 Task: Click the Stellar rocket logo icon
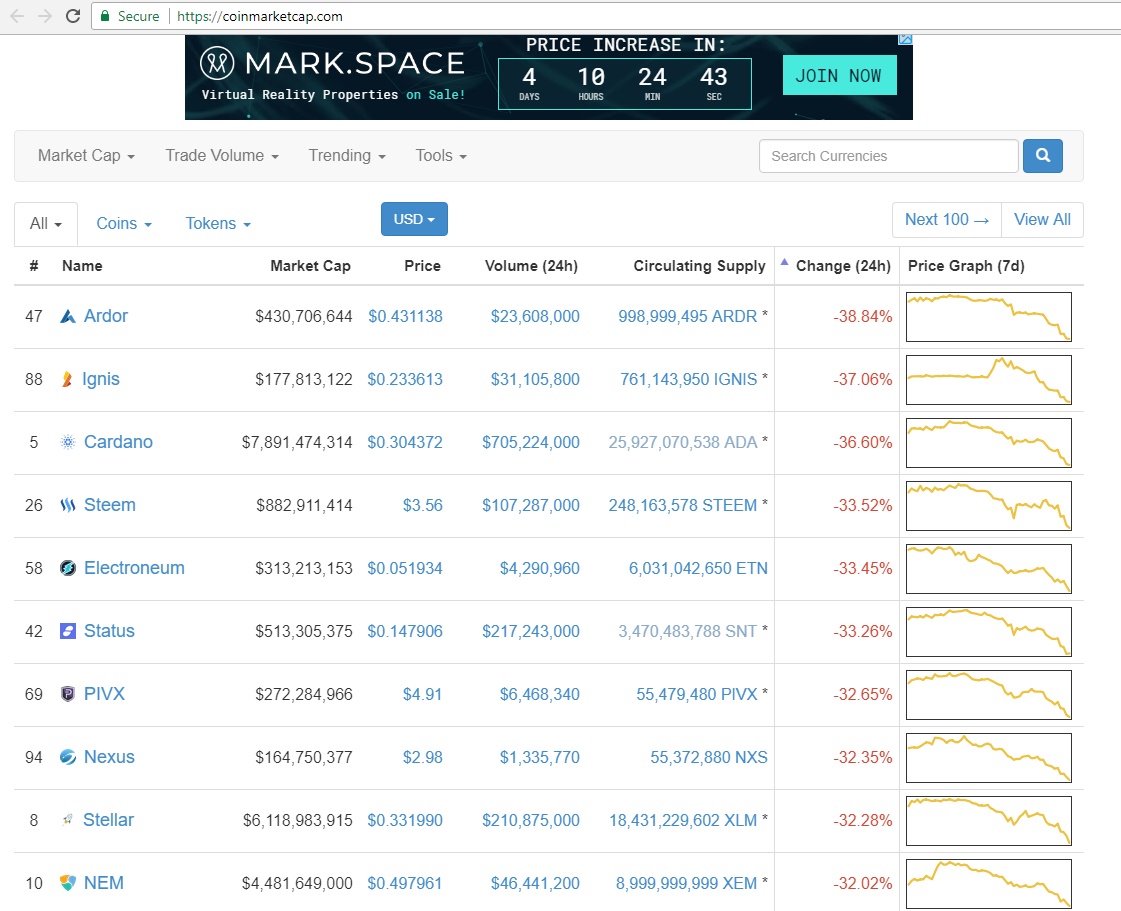tap(67, 820)
